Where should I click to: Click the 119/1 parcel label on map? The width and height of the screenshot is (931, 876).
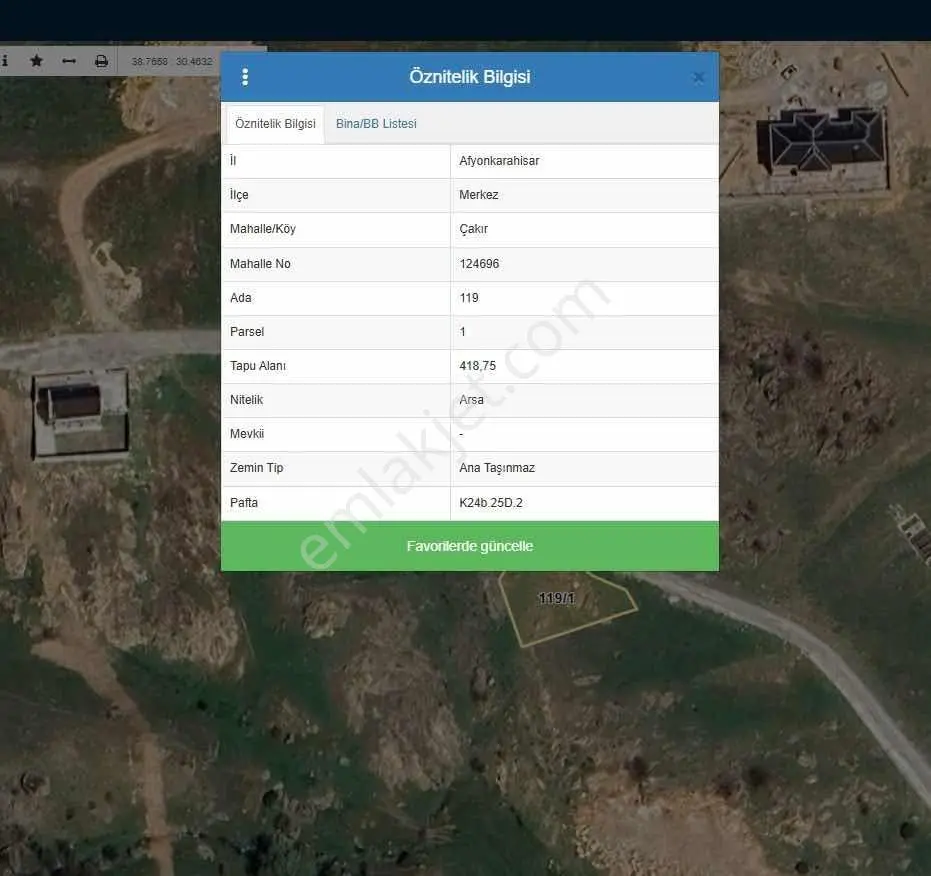556,598
